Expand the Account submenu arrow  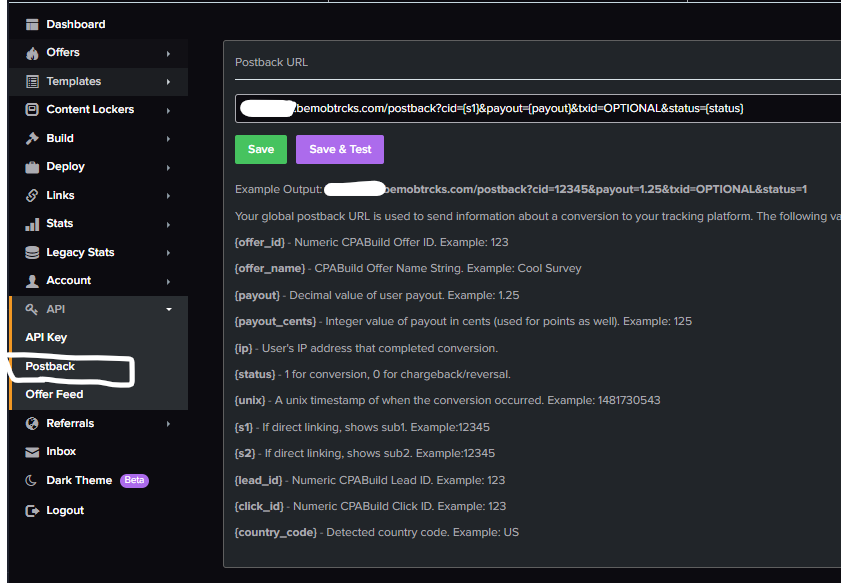click(168, 281)
